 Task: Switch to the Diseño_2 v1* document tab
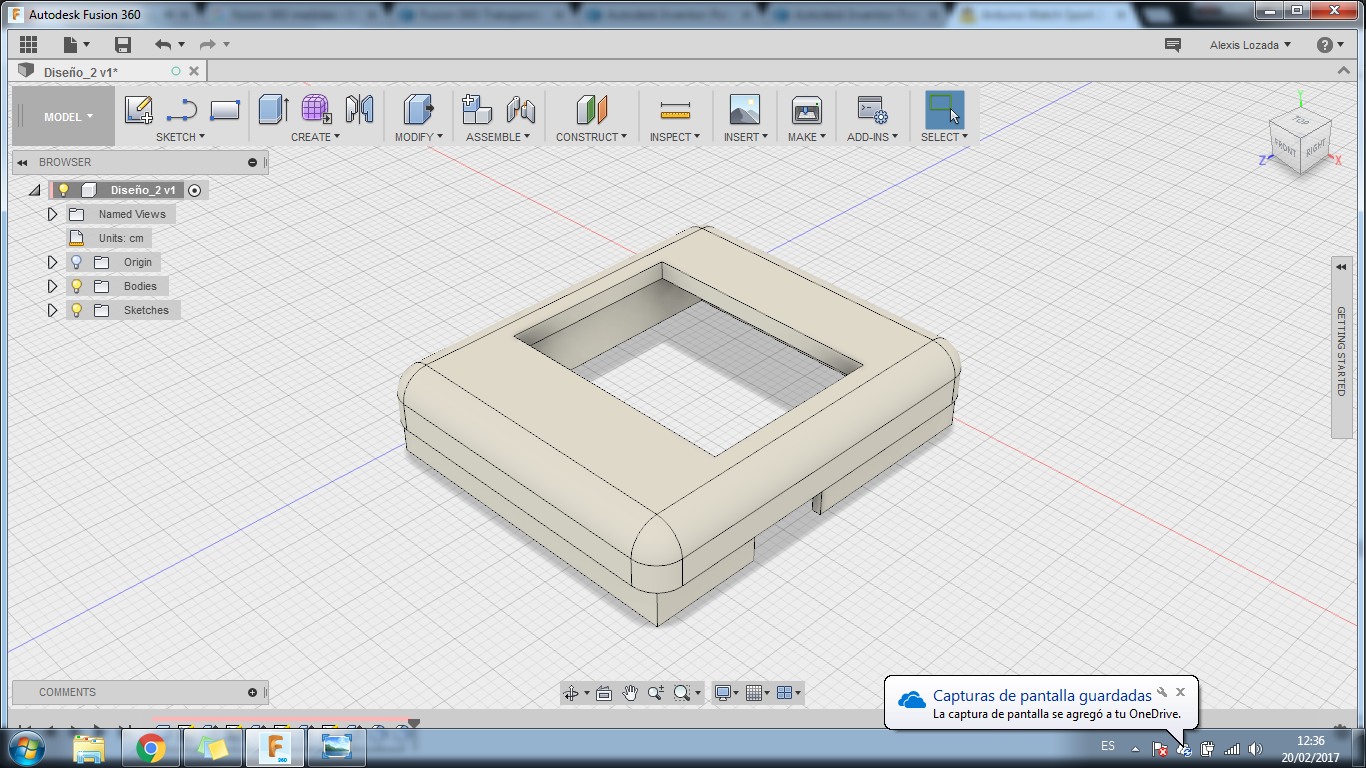pos(81,72)
